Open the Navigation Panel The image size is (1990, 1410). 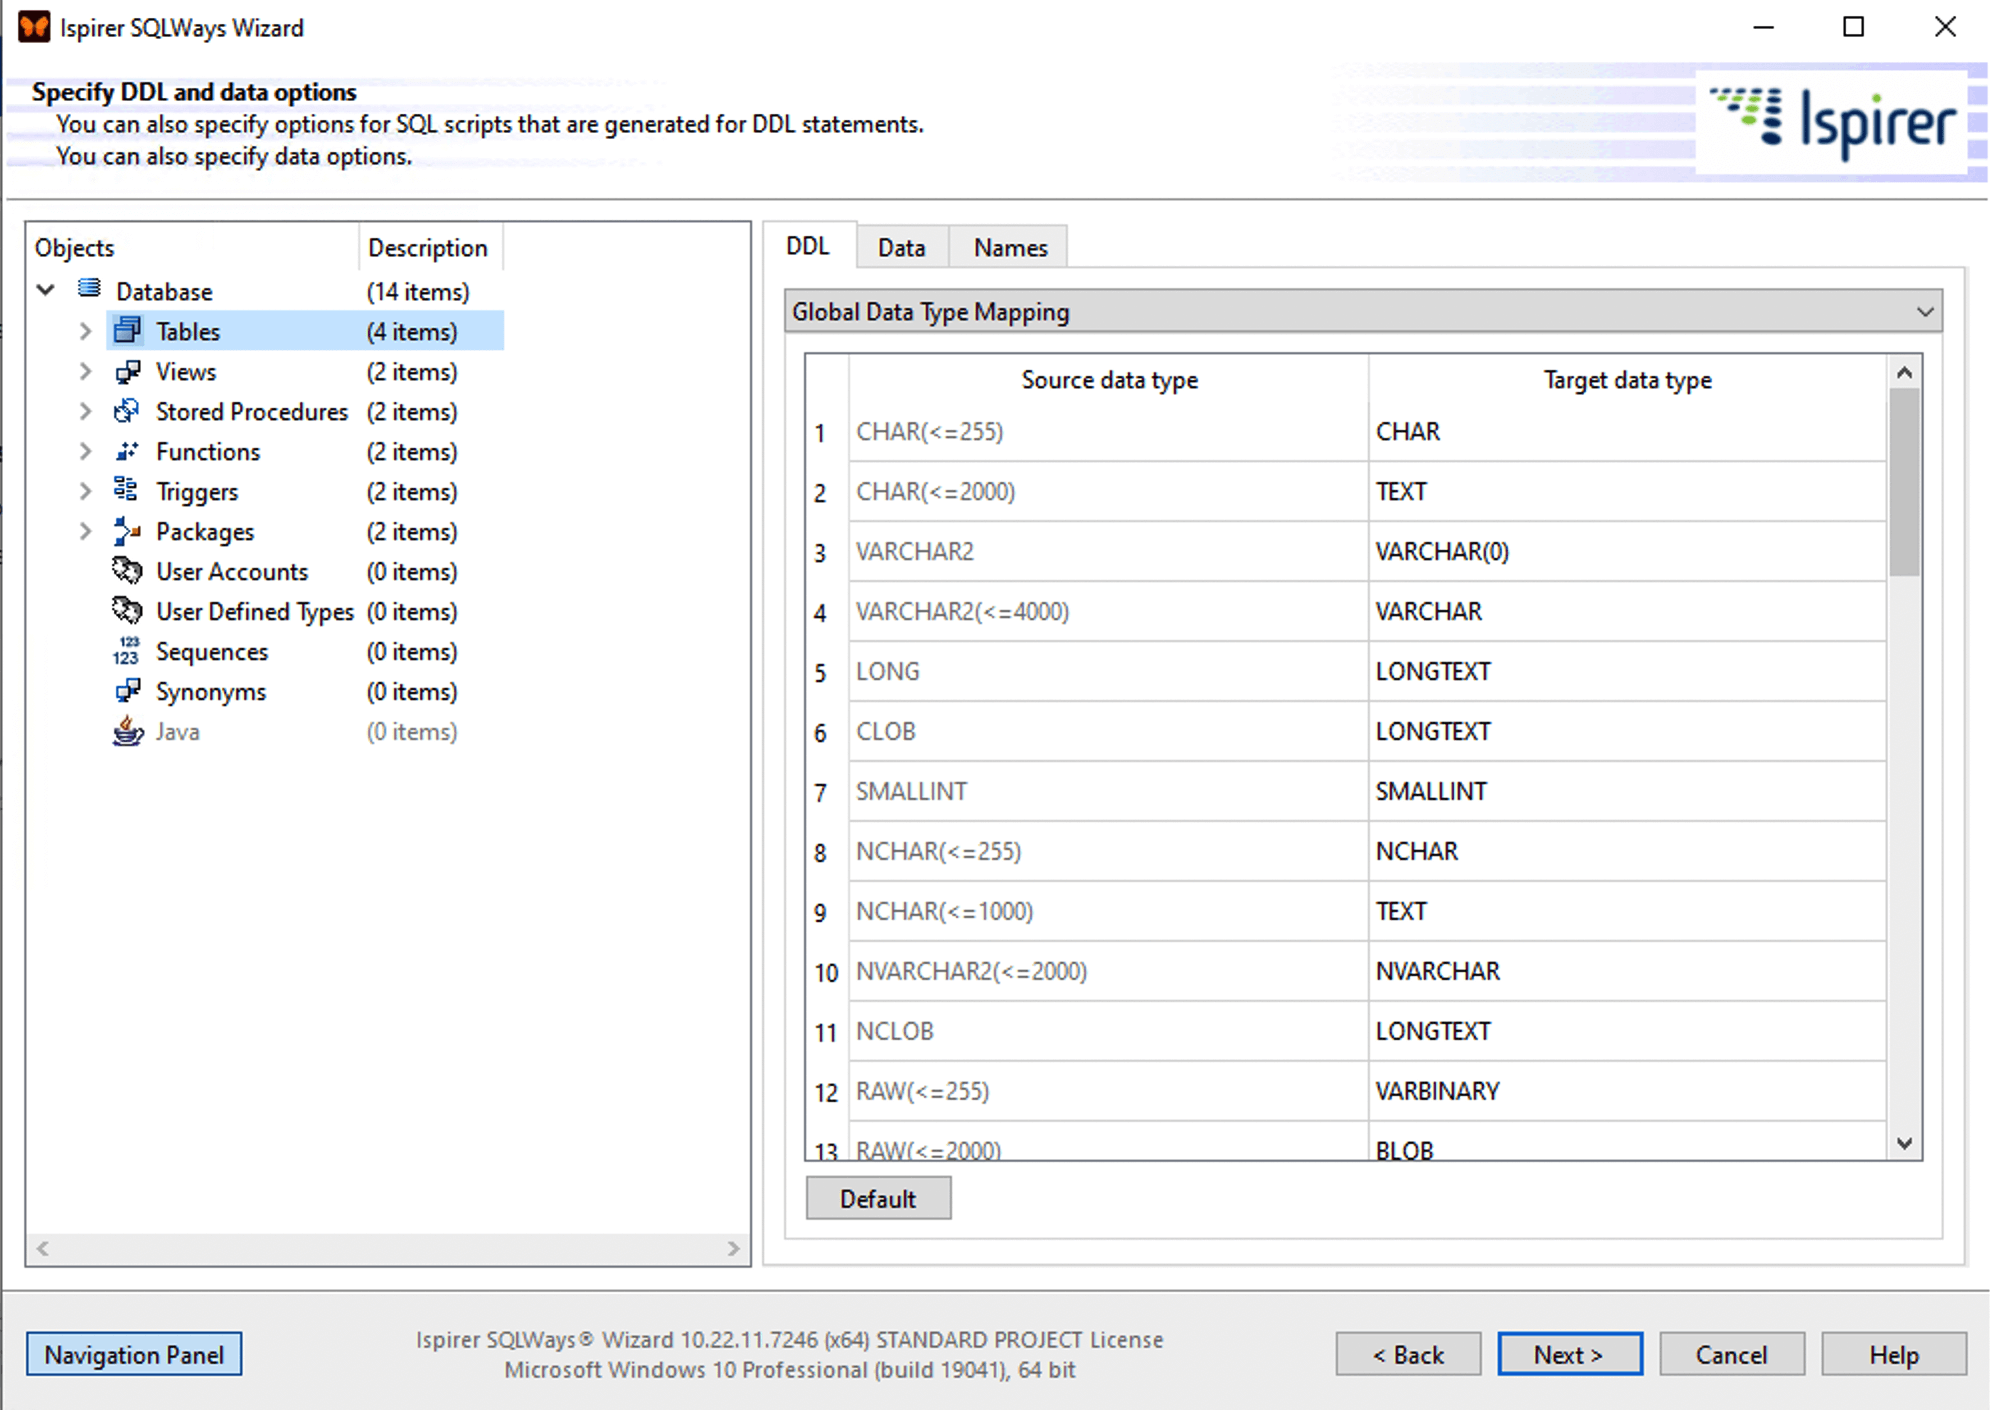click(134, 1354)
